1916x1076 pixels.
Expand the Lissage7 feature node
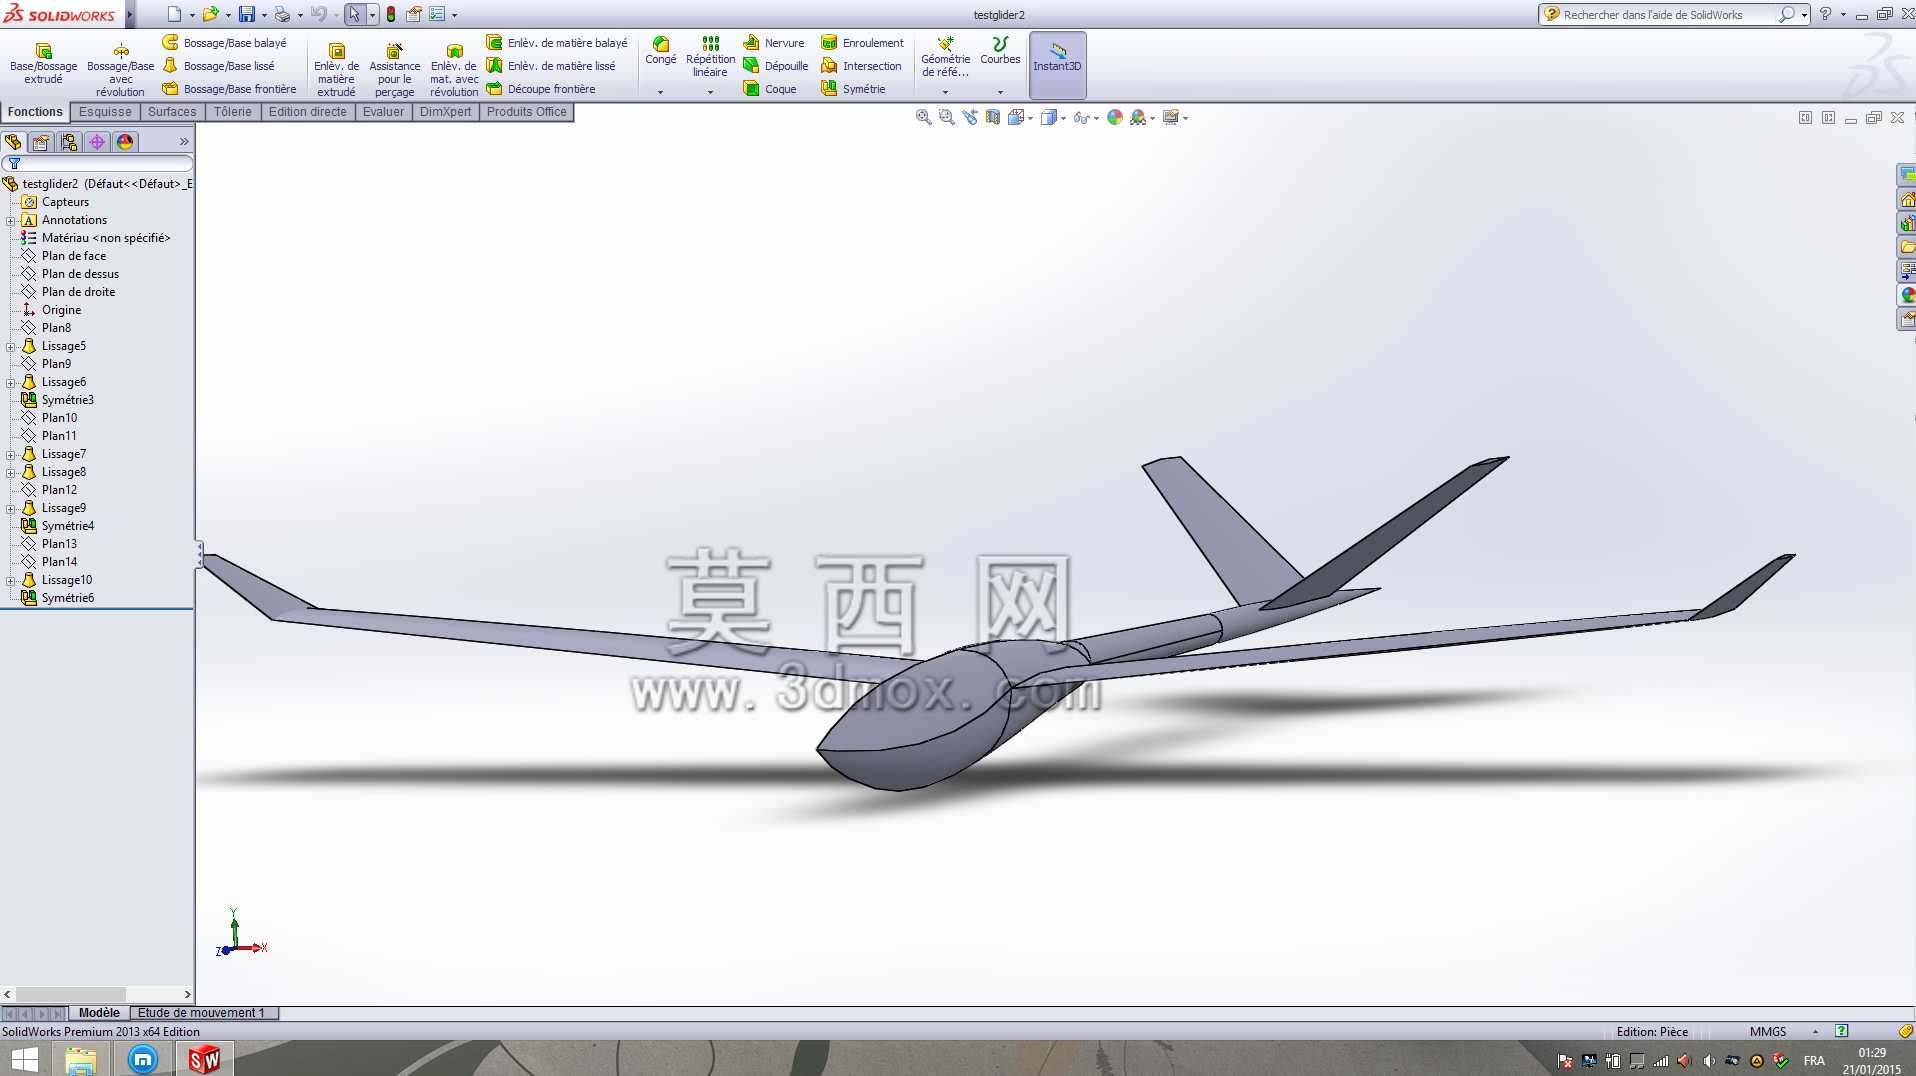coord(10,454)
